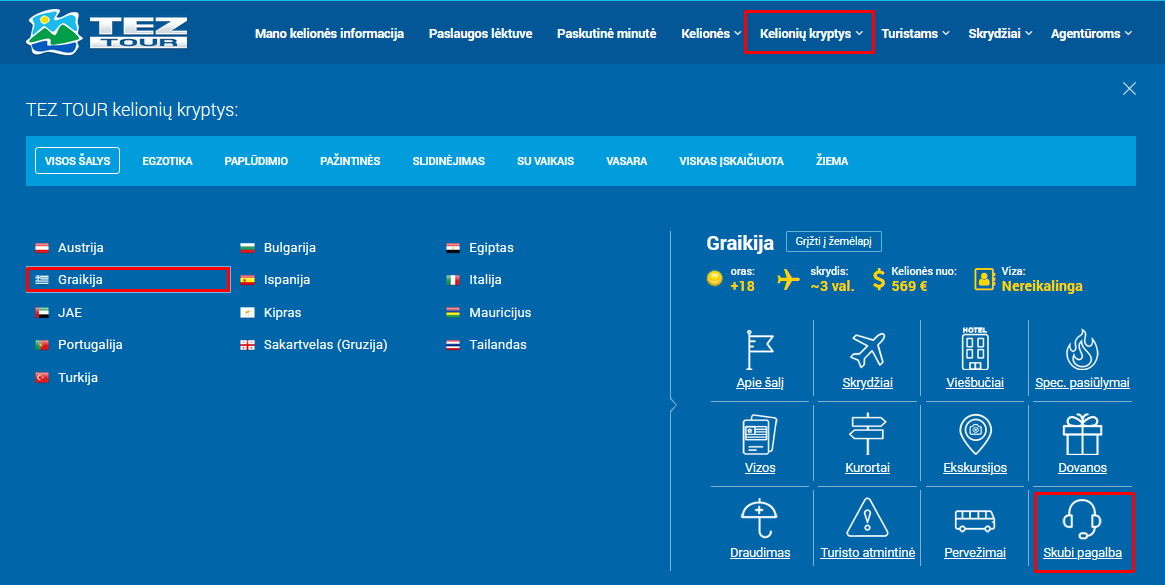This screenshot has width=1165, height=585.
Task: Select the ŽIEMA filter tab
Action: pyautogui.click(x=831, y=161)
